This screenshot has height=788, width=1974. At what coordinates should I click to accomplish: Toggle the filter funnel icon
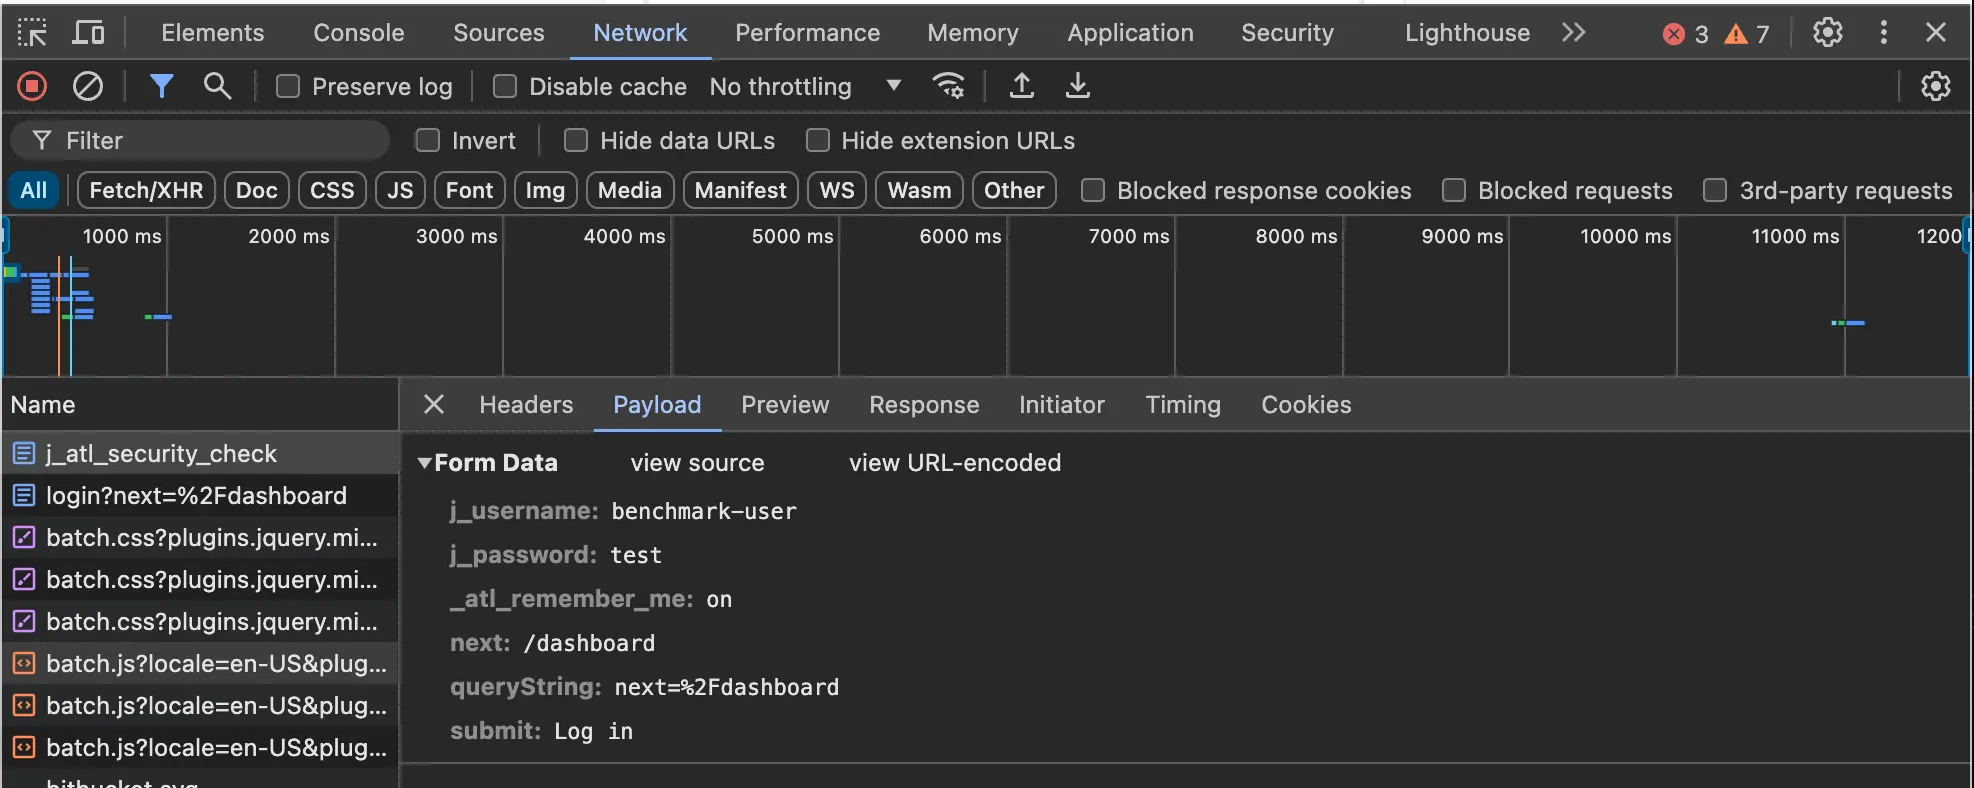161,87
